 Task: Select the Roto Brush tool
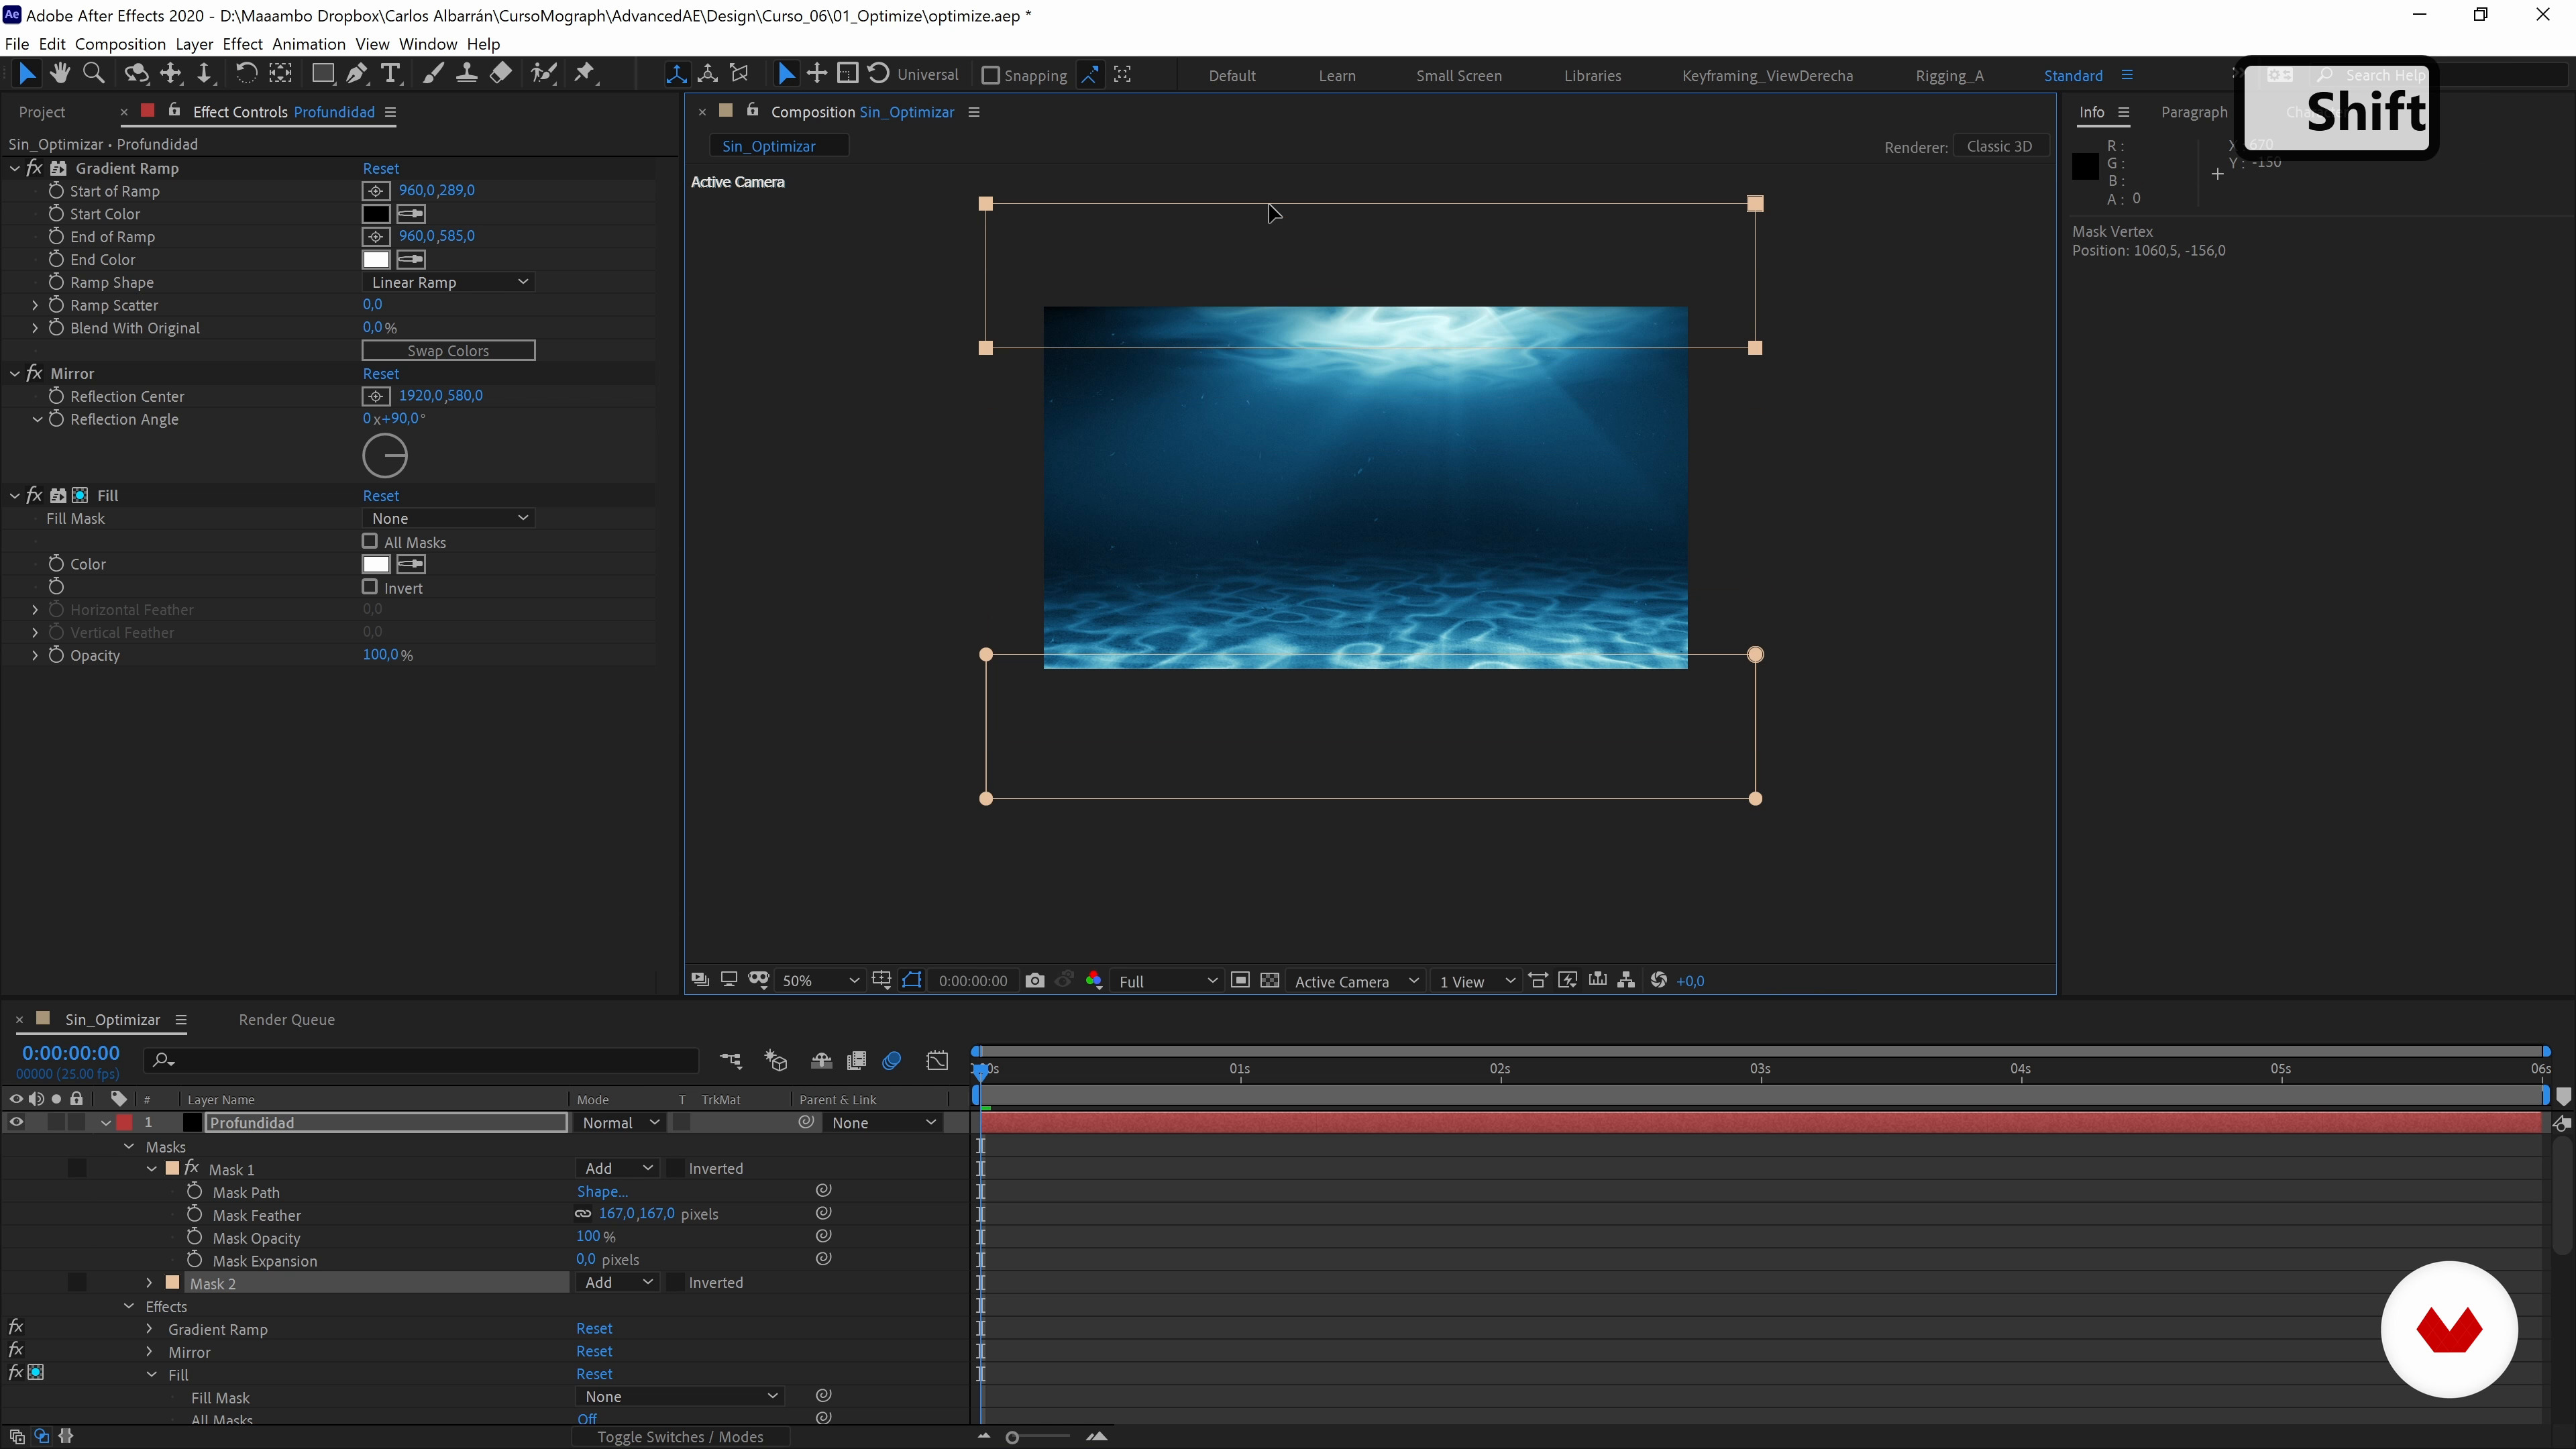click(543, 73)
